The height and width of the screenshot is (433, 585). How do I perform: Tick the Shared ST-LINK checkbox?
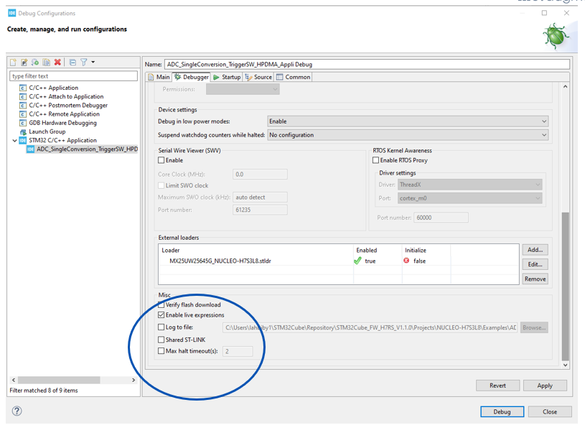(x=161, y=339)
